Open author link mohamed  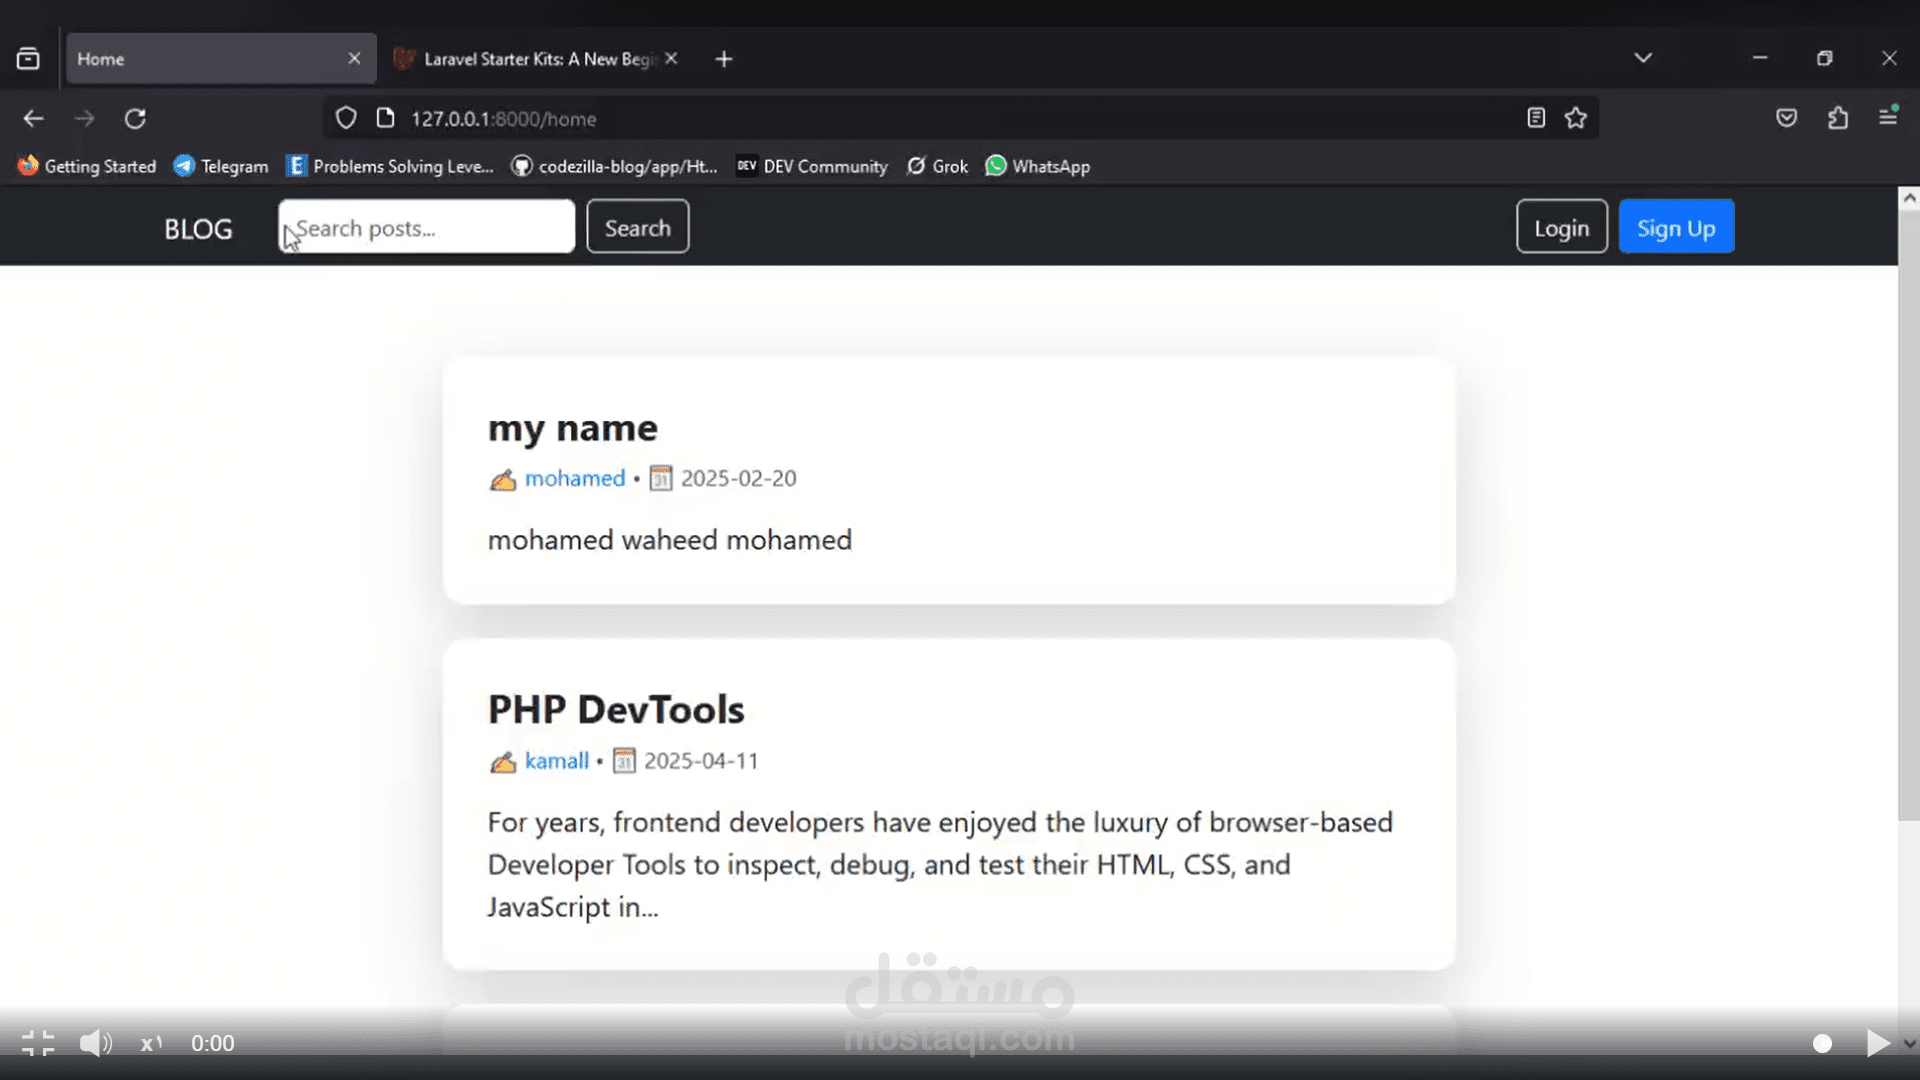(x=575, y=478)
